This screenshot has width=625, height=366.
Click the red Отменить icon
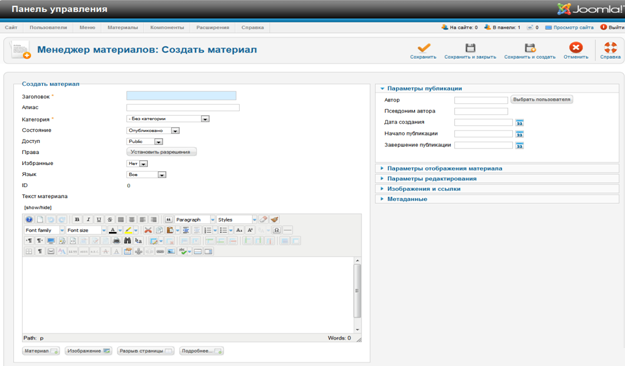tap(576, 48)
